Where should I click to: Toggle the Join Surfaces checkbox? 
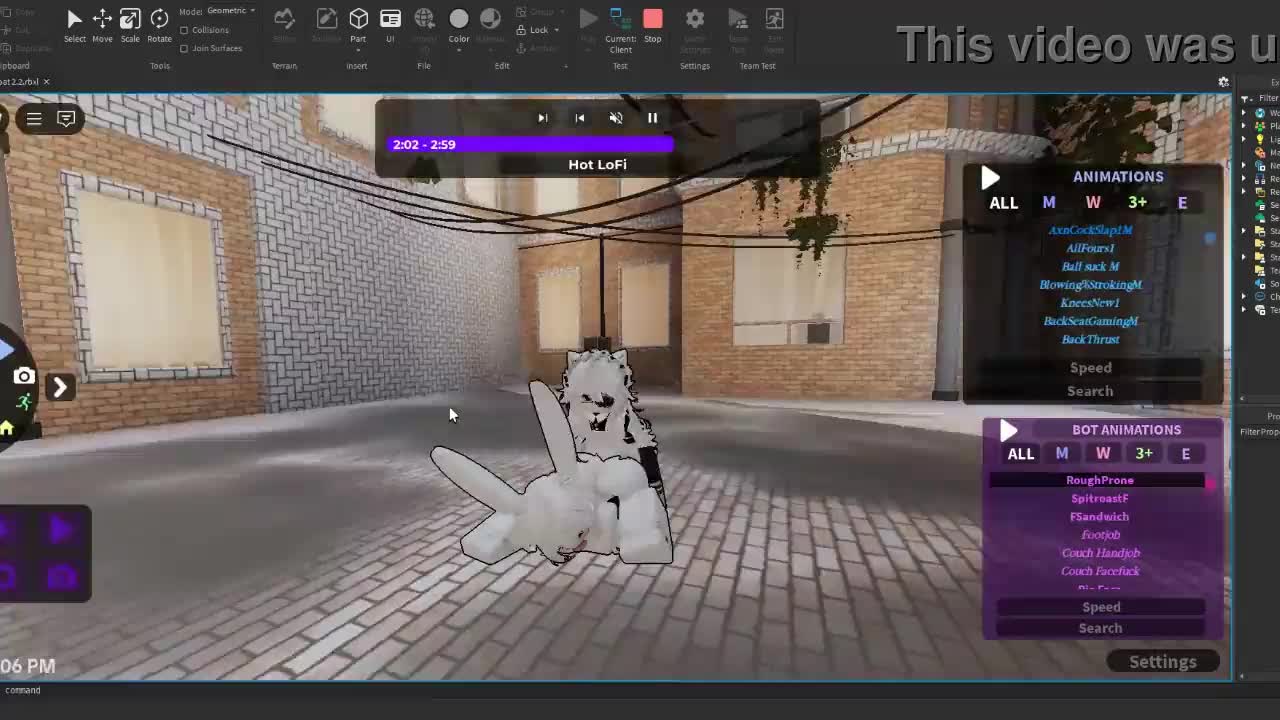tap(184, 48)
